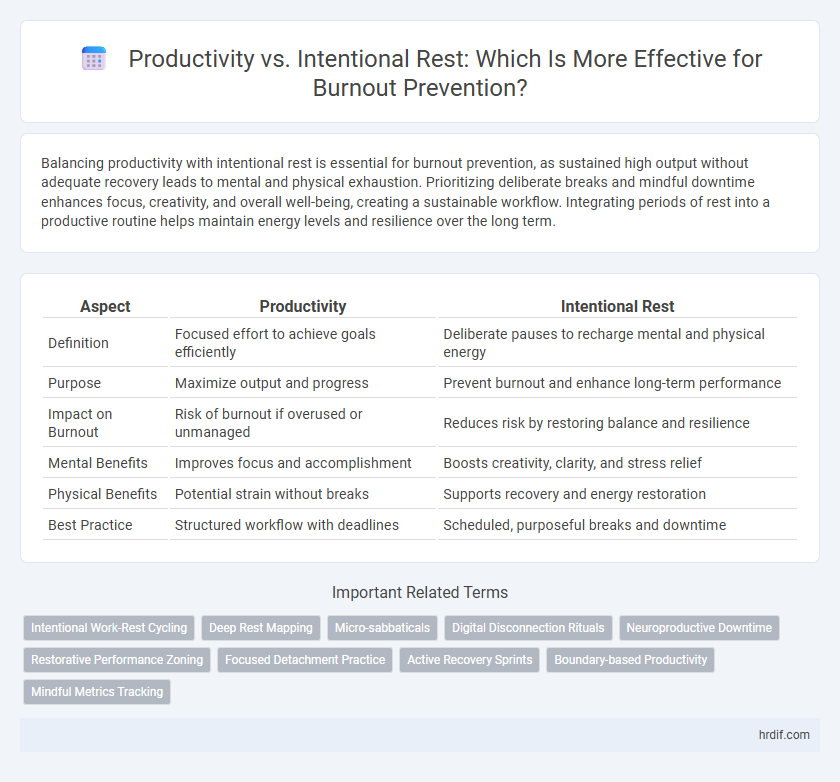Click the Boundary-based Productivity tag
840x782 pixels.
pos(631,660)
